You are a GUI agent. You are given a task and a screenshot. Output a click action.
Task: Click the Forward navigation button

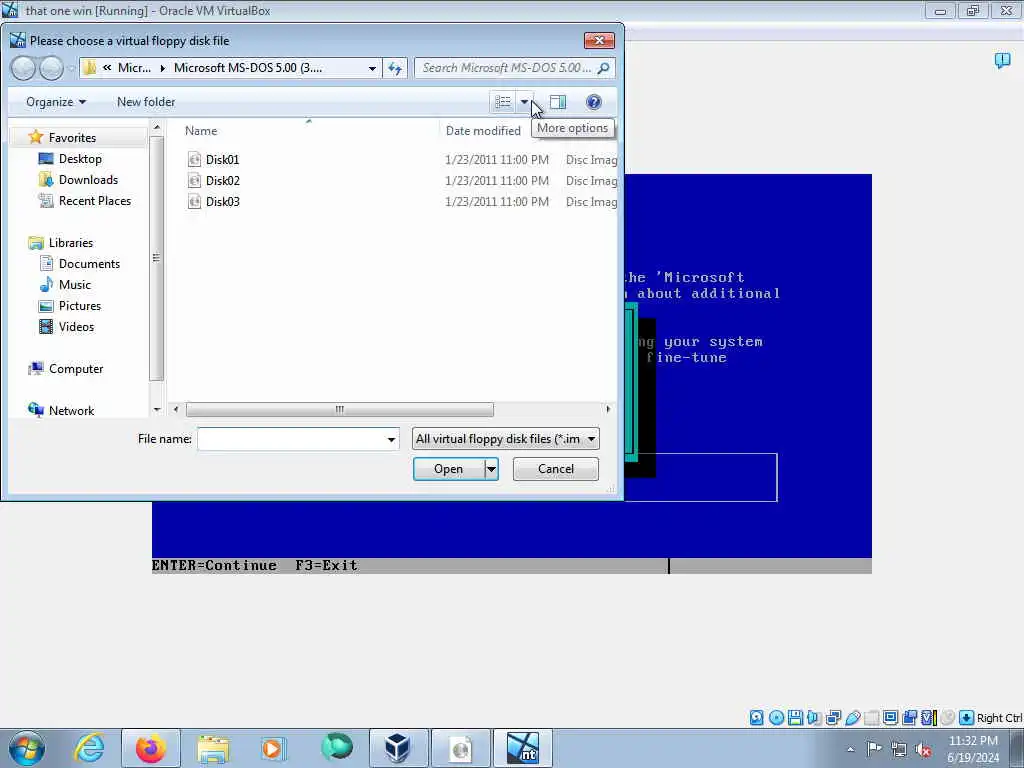(52, 68)
